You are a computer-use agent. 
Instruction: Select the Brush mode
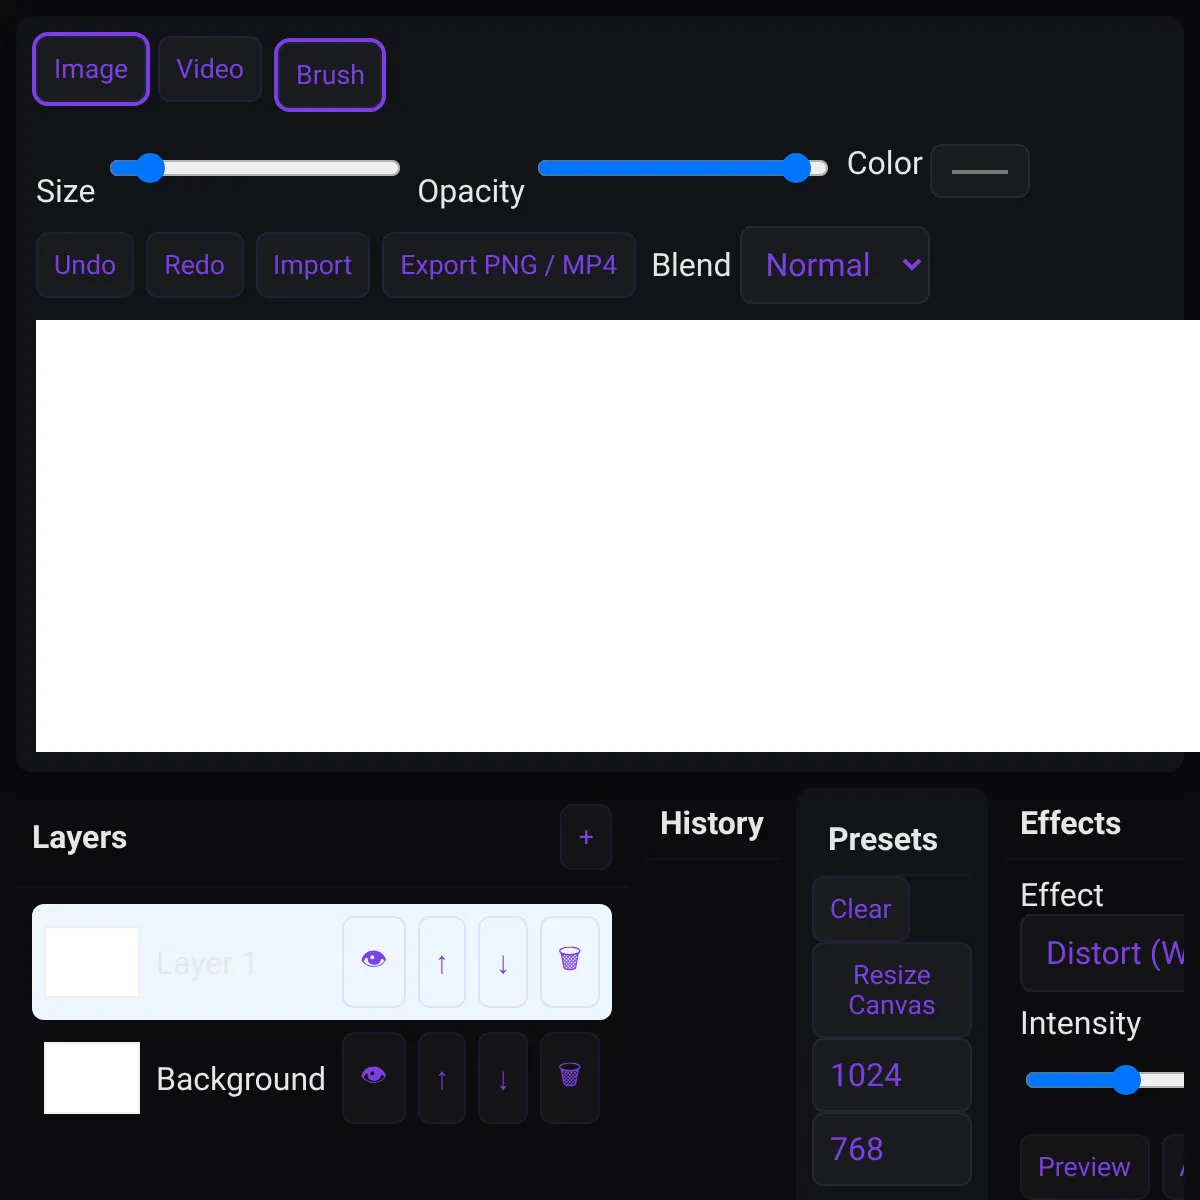tap(329, 74)
